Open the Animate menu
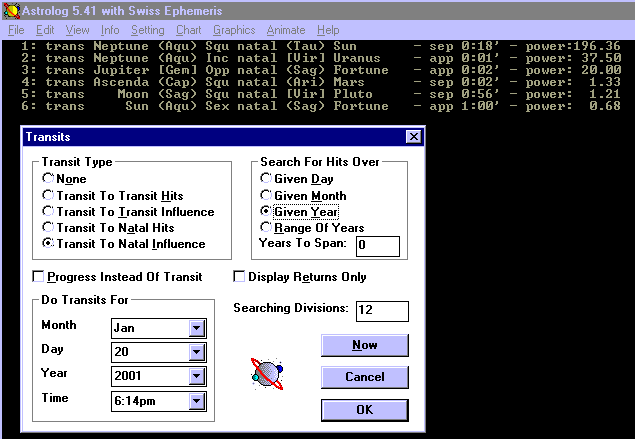This screenshot has width=635, height=439. (285, 30)
